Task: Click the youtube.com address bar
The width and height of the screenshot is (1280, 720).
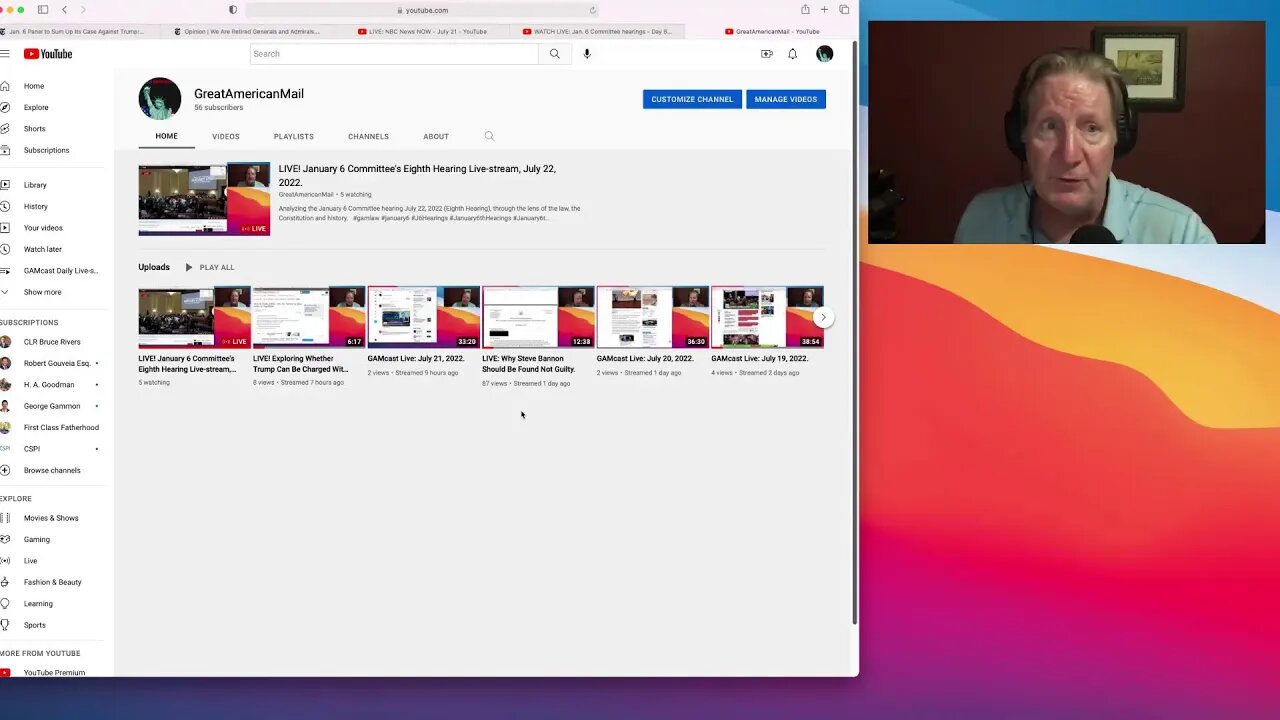Action: pos(422,10)
